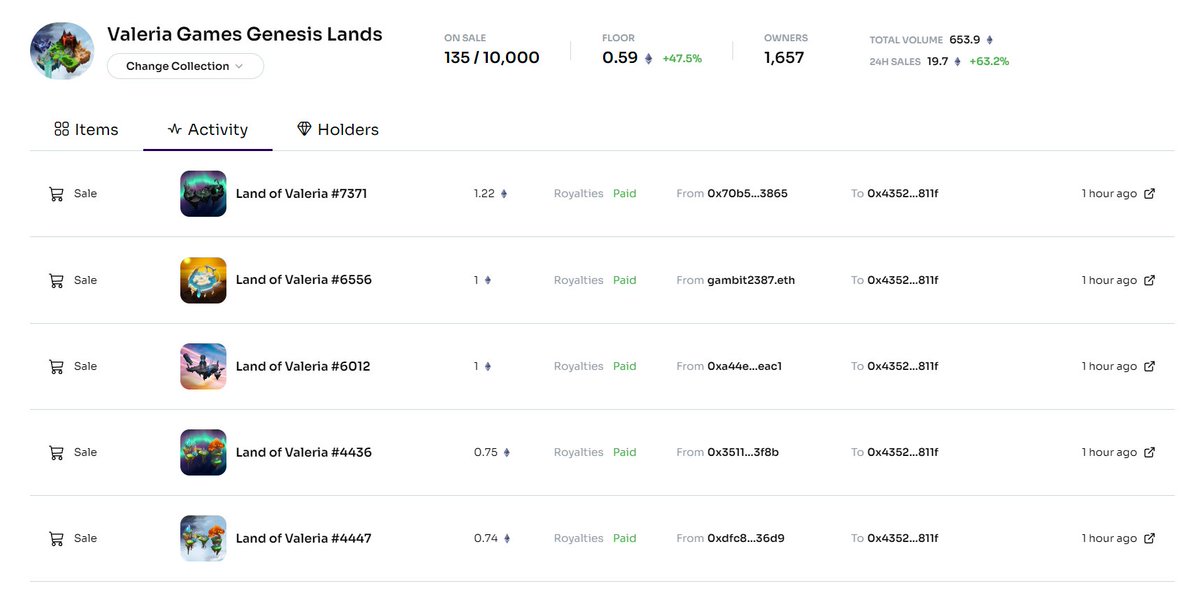The image size is (1200, 593).
Task: Click the cart icon in the #4436 row
Action: [x=56, y=452]
